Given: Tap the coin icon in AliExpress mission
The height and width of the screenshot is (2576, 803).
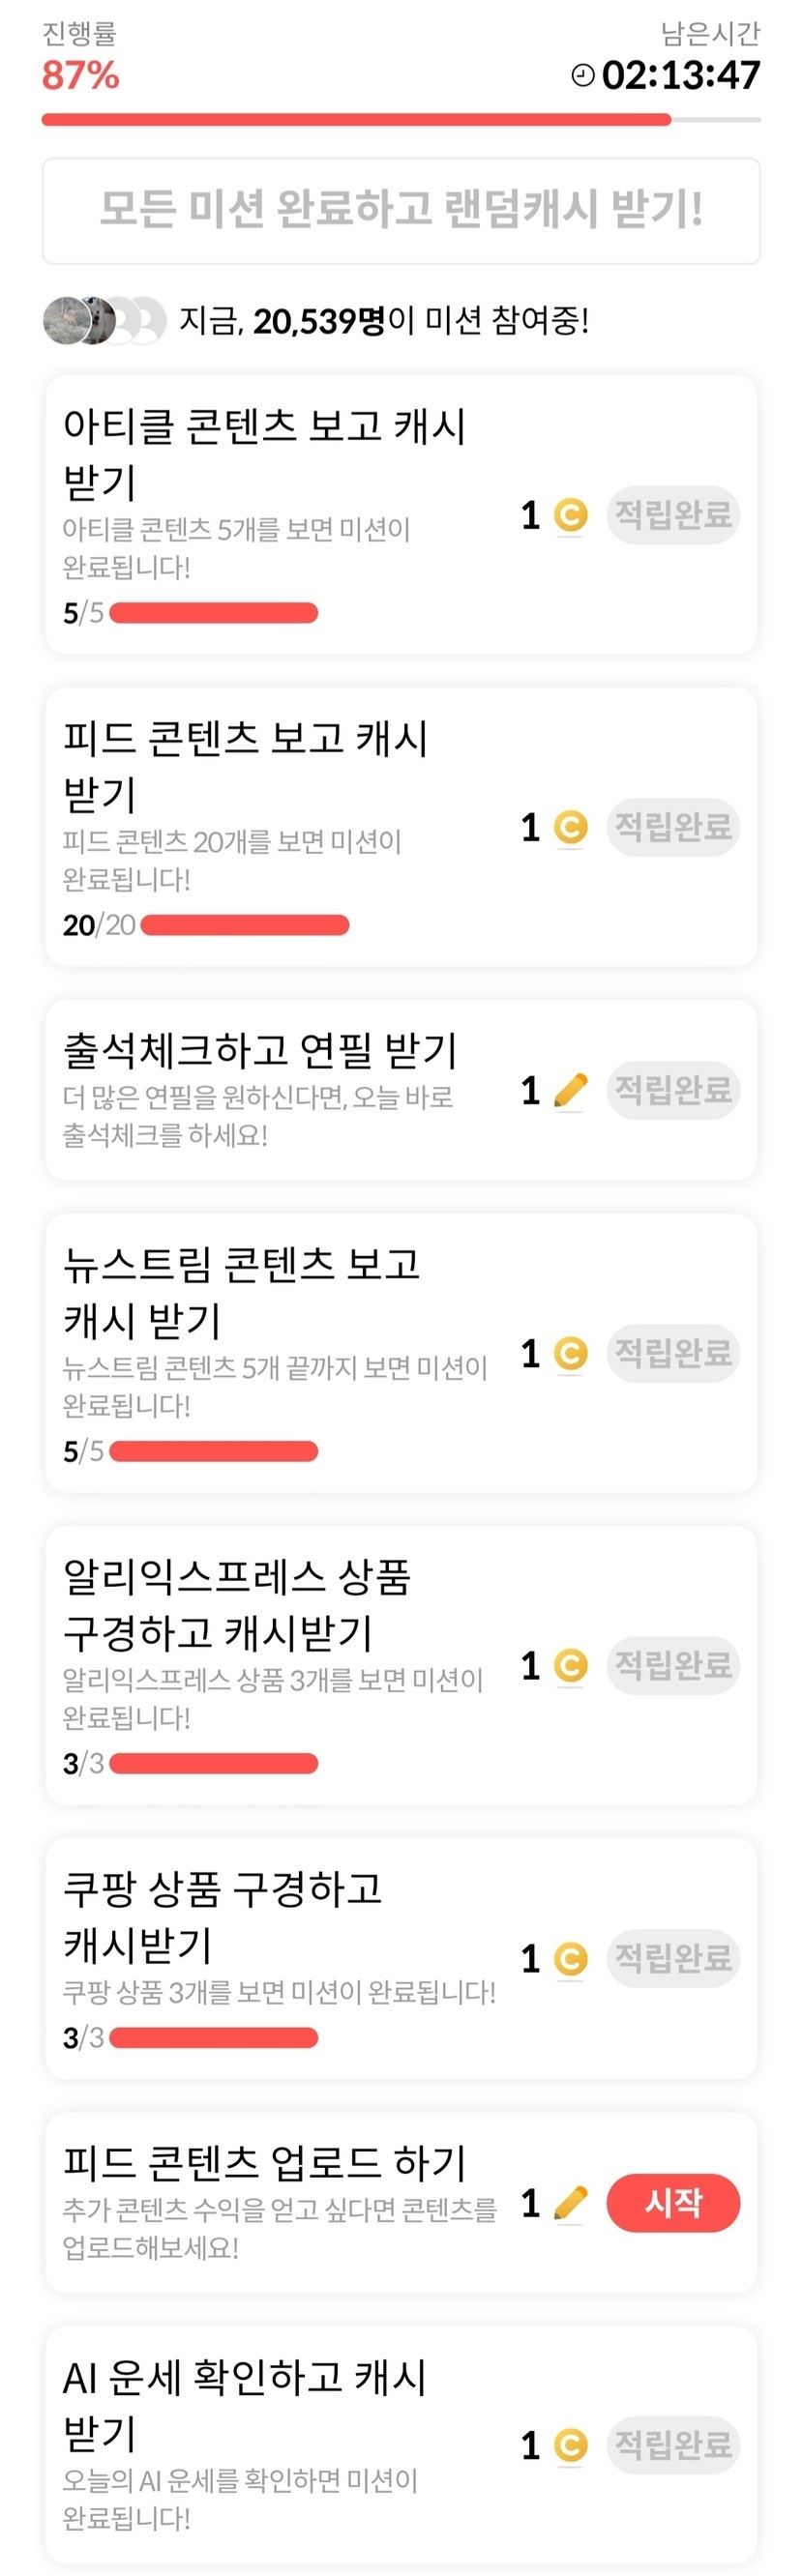Looking at the screenshot, I should pyautogui.click(x=570, y=1665).
